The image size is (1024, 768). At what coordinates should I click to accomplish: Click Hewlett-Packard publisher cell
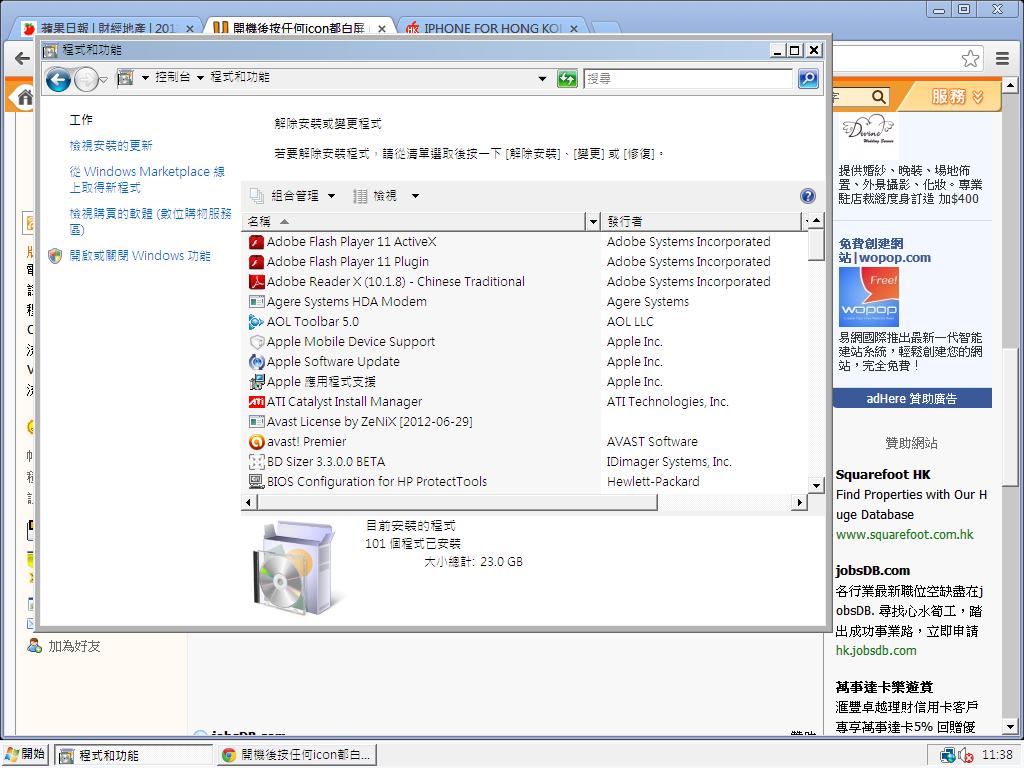(x=653, y=482)
